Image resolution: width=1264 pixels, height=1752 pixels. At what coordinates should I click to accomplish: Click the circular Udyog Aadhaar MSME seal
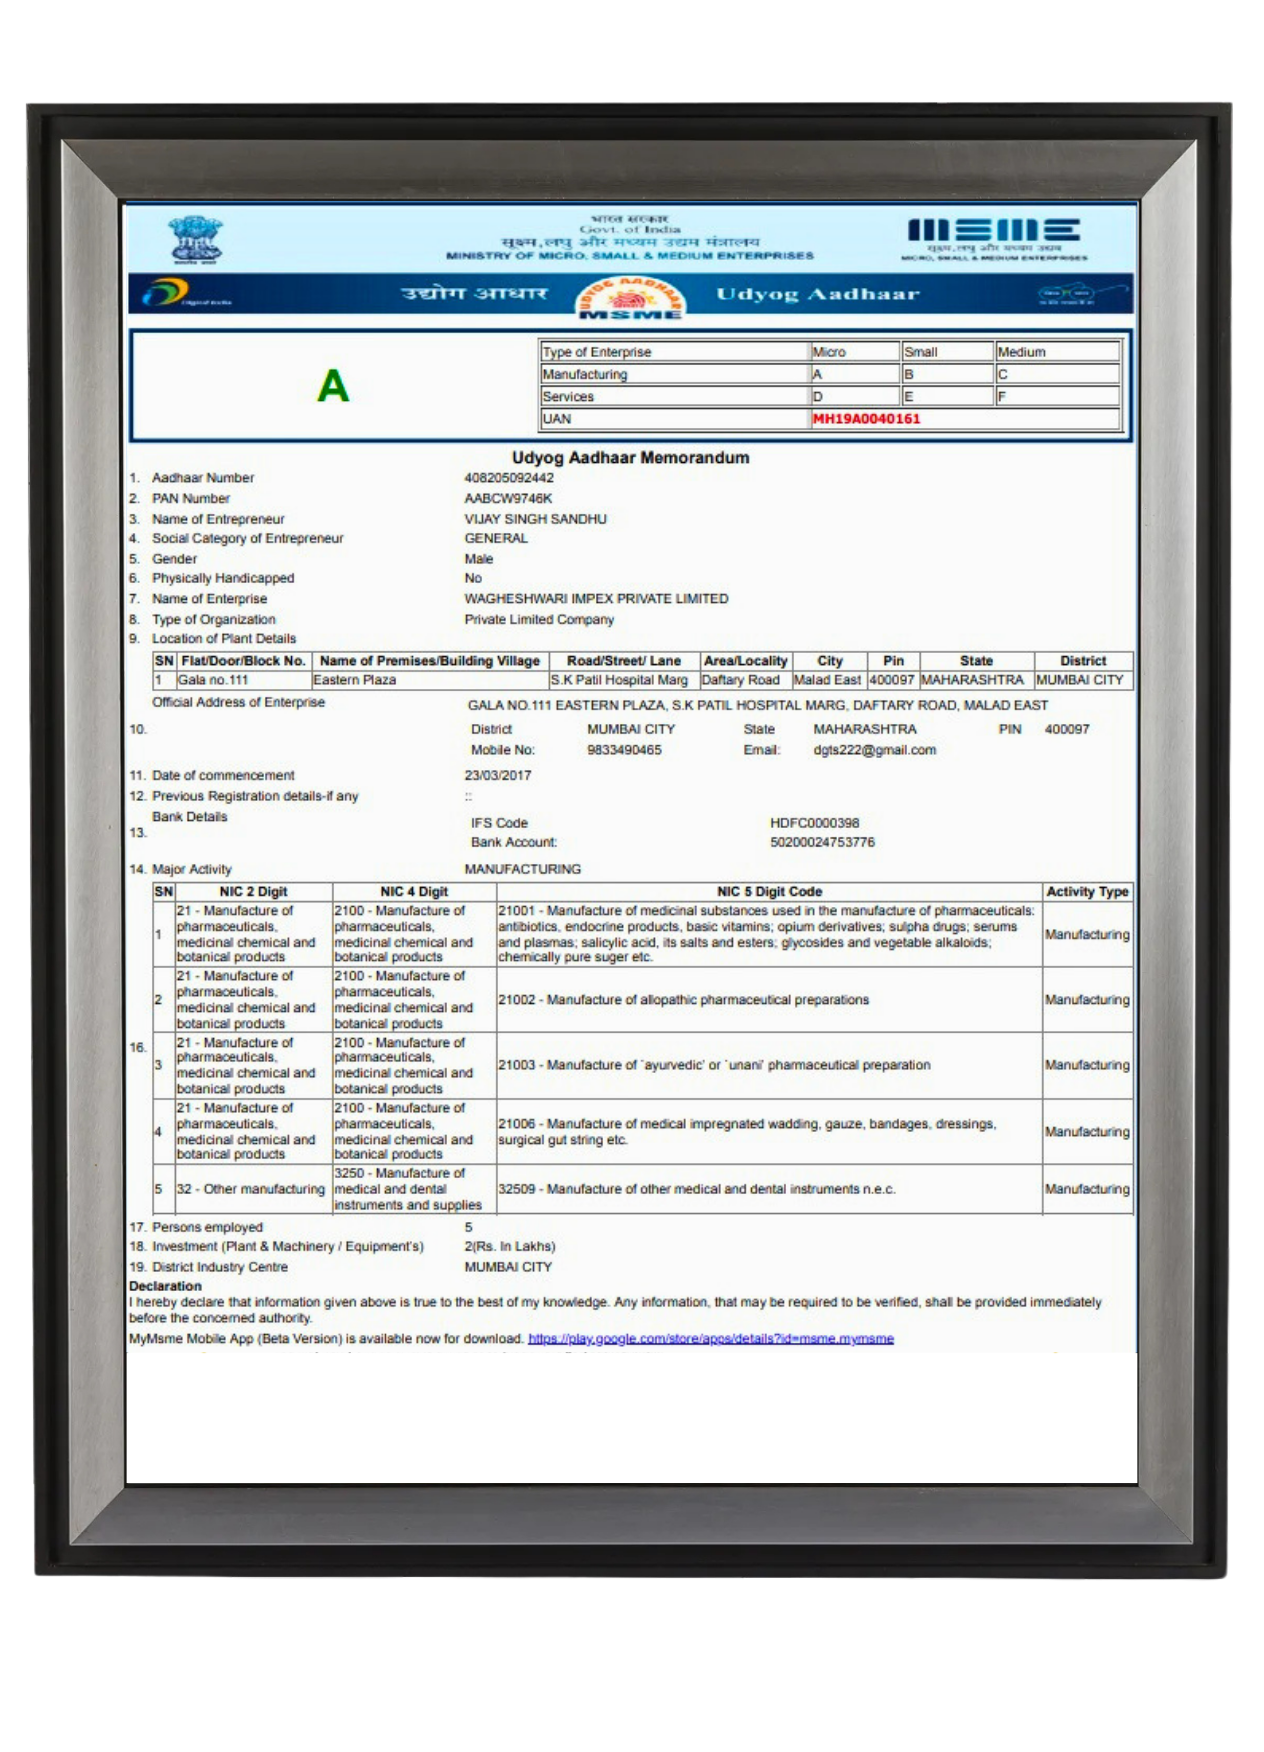(x=630, y=297)
